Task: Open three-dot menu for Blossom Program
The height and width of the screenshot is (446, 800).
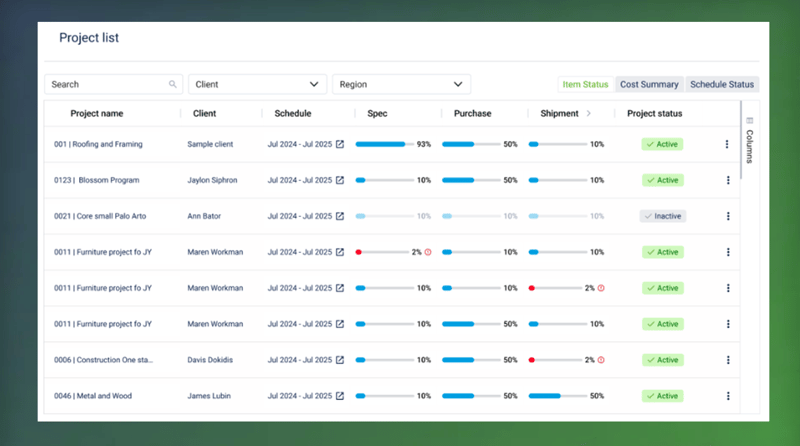Action: point(728,180)
